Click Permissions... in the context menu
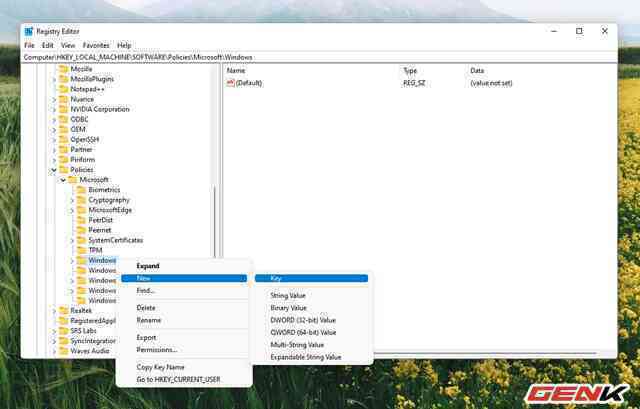Viewport: 640px width, 409px height. pos(184,350)
